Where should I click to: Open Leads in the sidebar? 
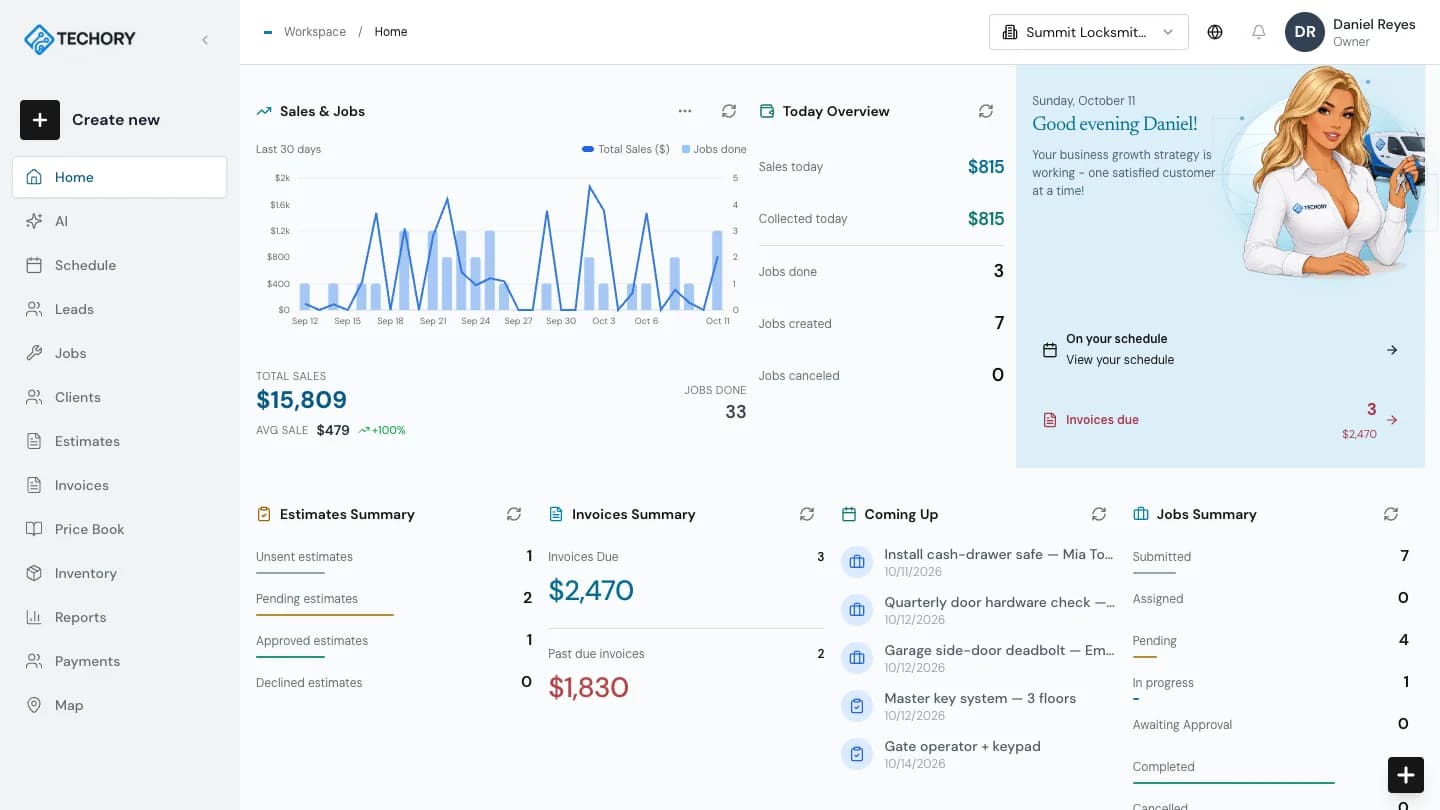(x=120, y=309)
